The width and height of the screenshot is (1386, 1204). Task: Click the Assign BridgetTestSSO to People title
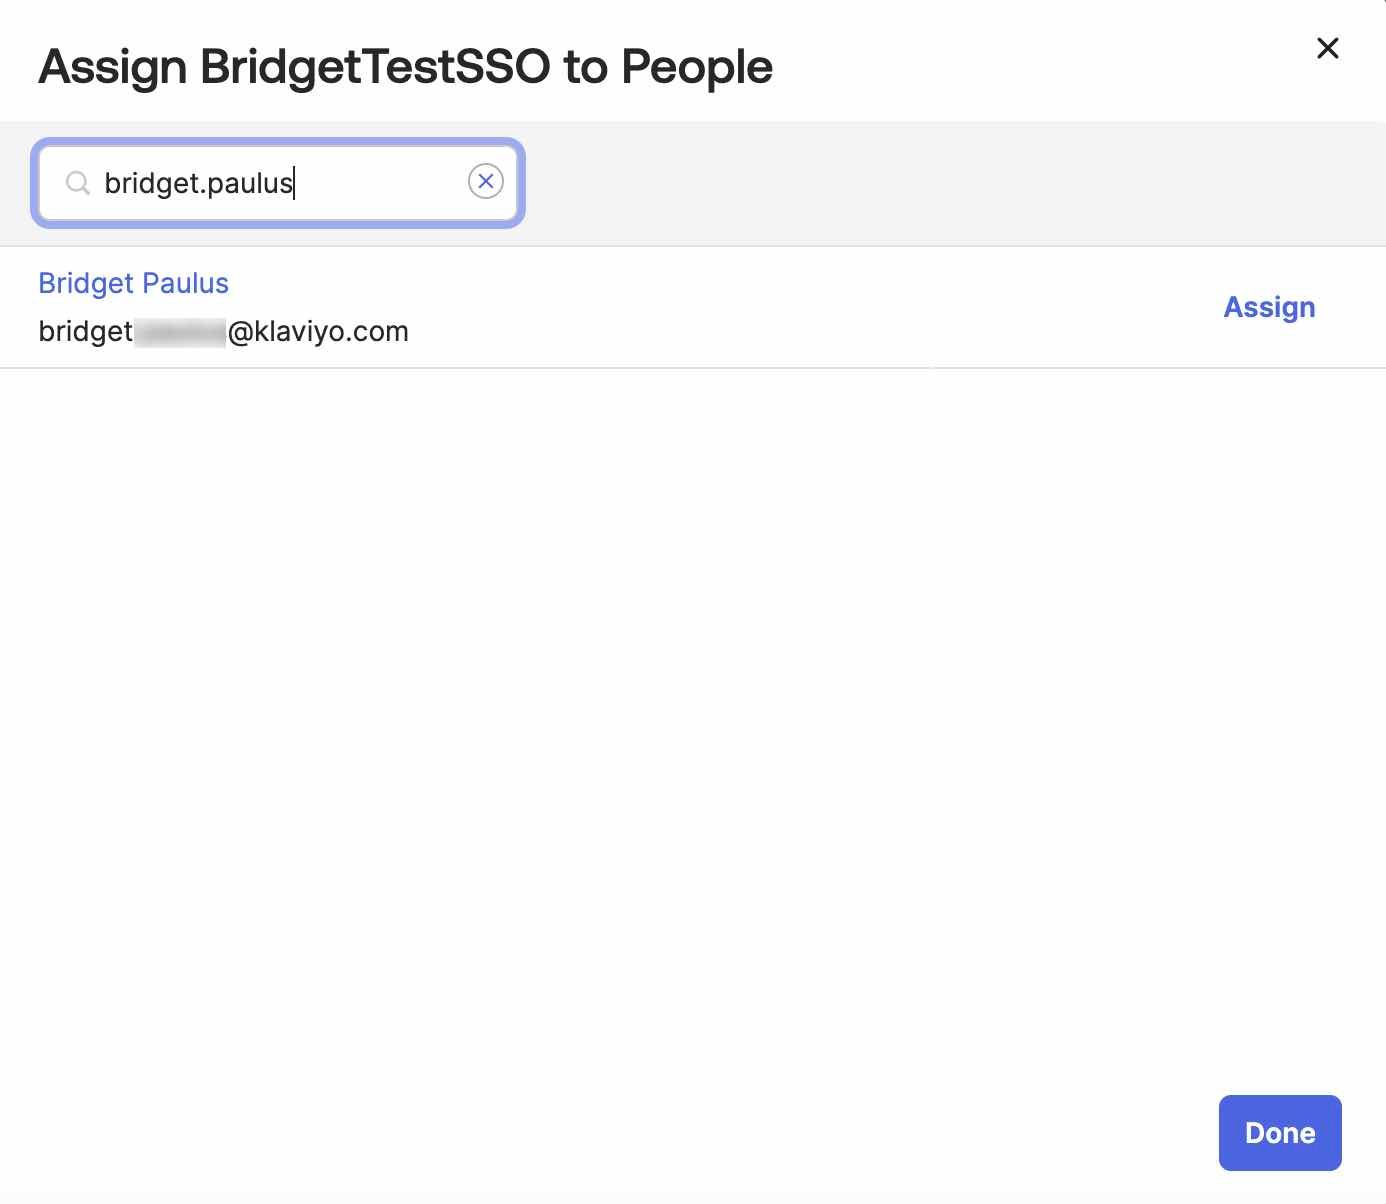point(405,65)
